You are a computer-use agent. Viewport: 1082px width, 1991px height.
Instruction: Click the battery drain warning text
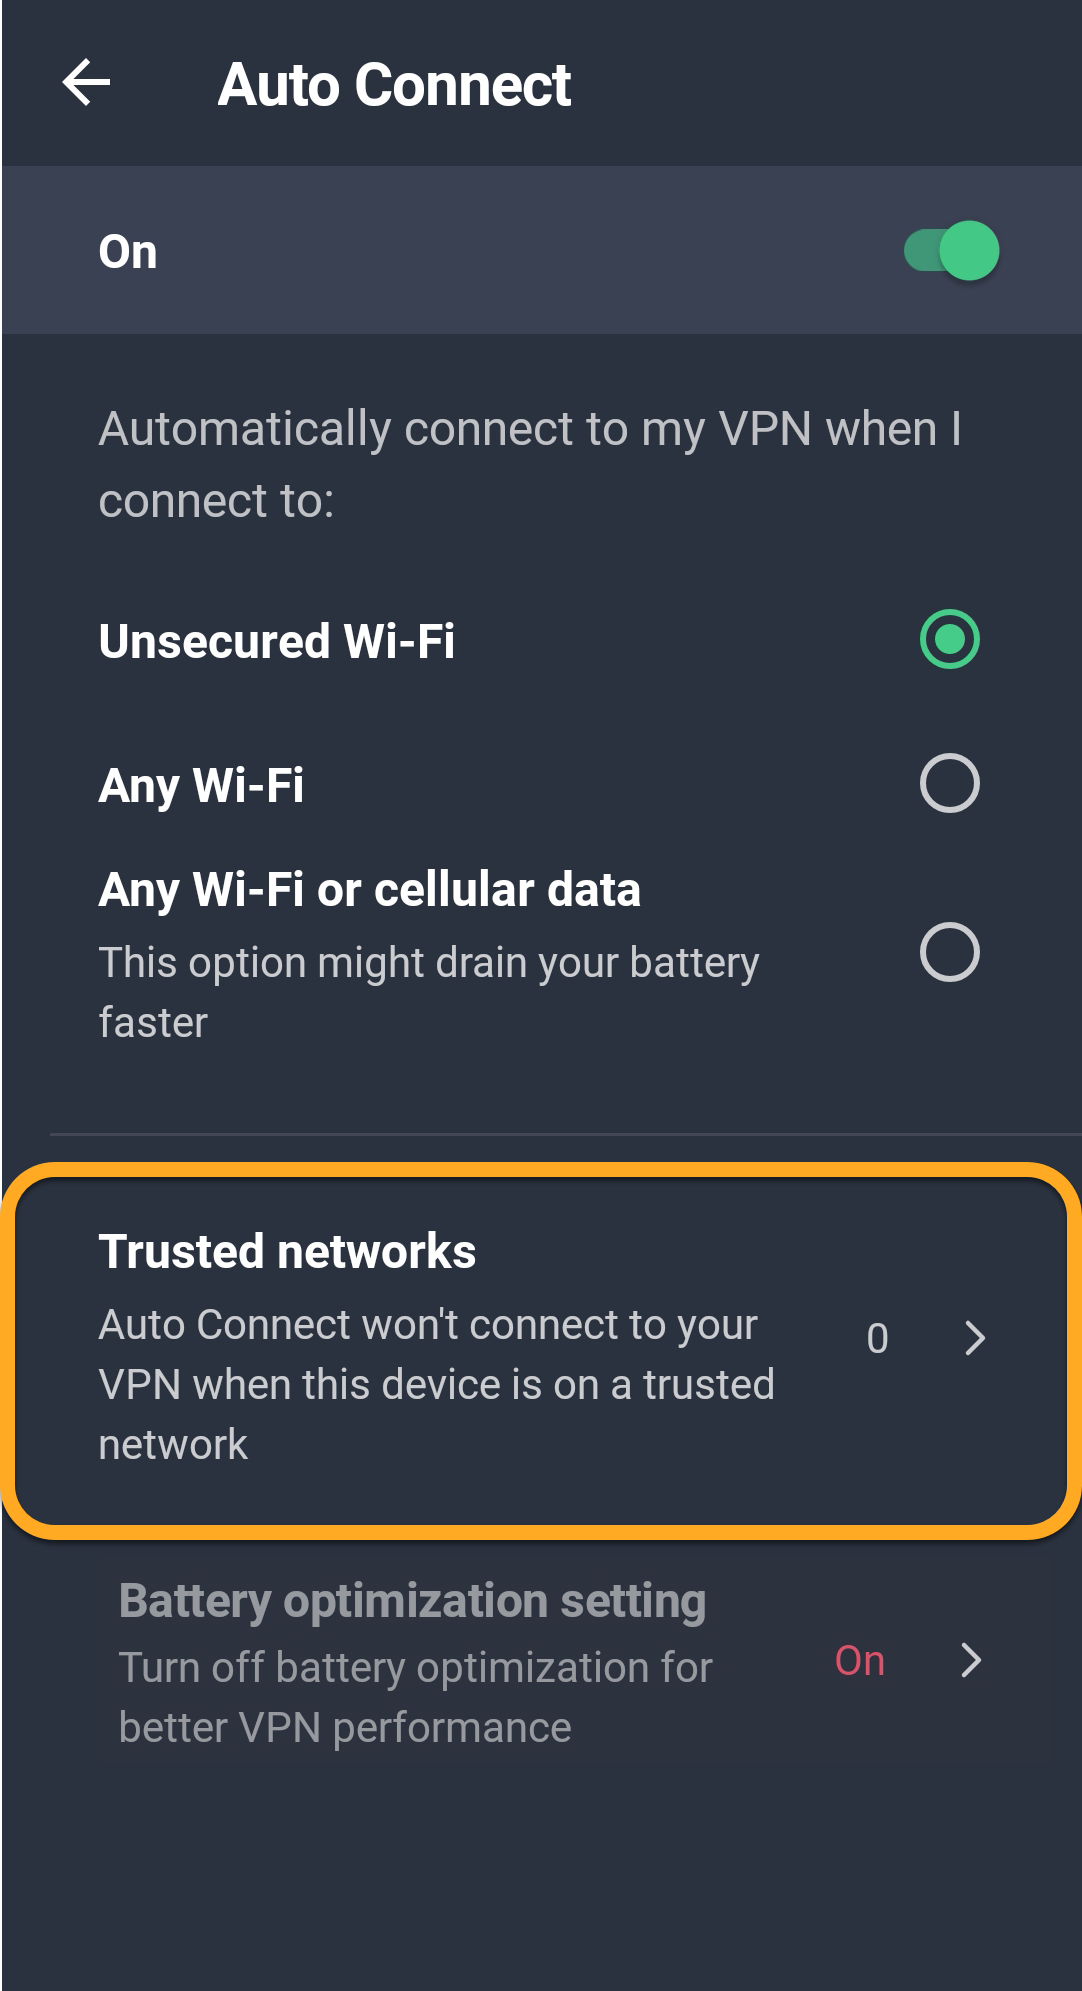pyautogui.click(x=428, y=992)
